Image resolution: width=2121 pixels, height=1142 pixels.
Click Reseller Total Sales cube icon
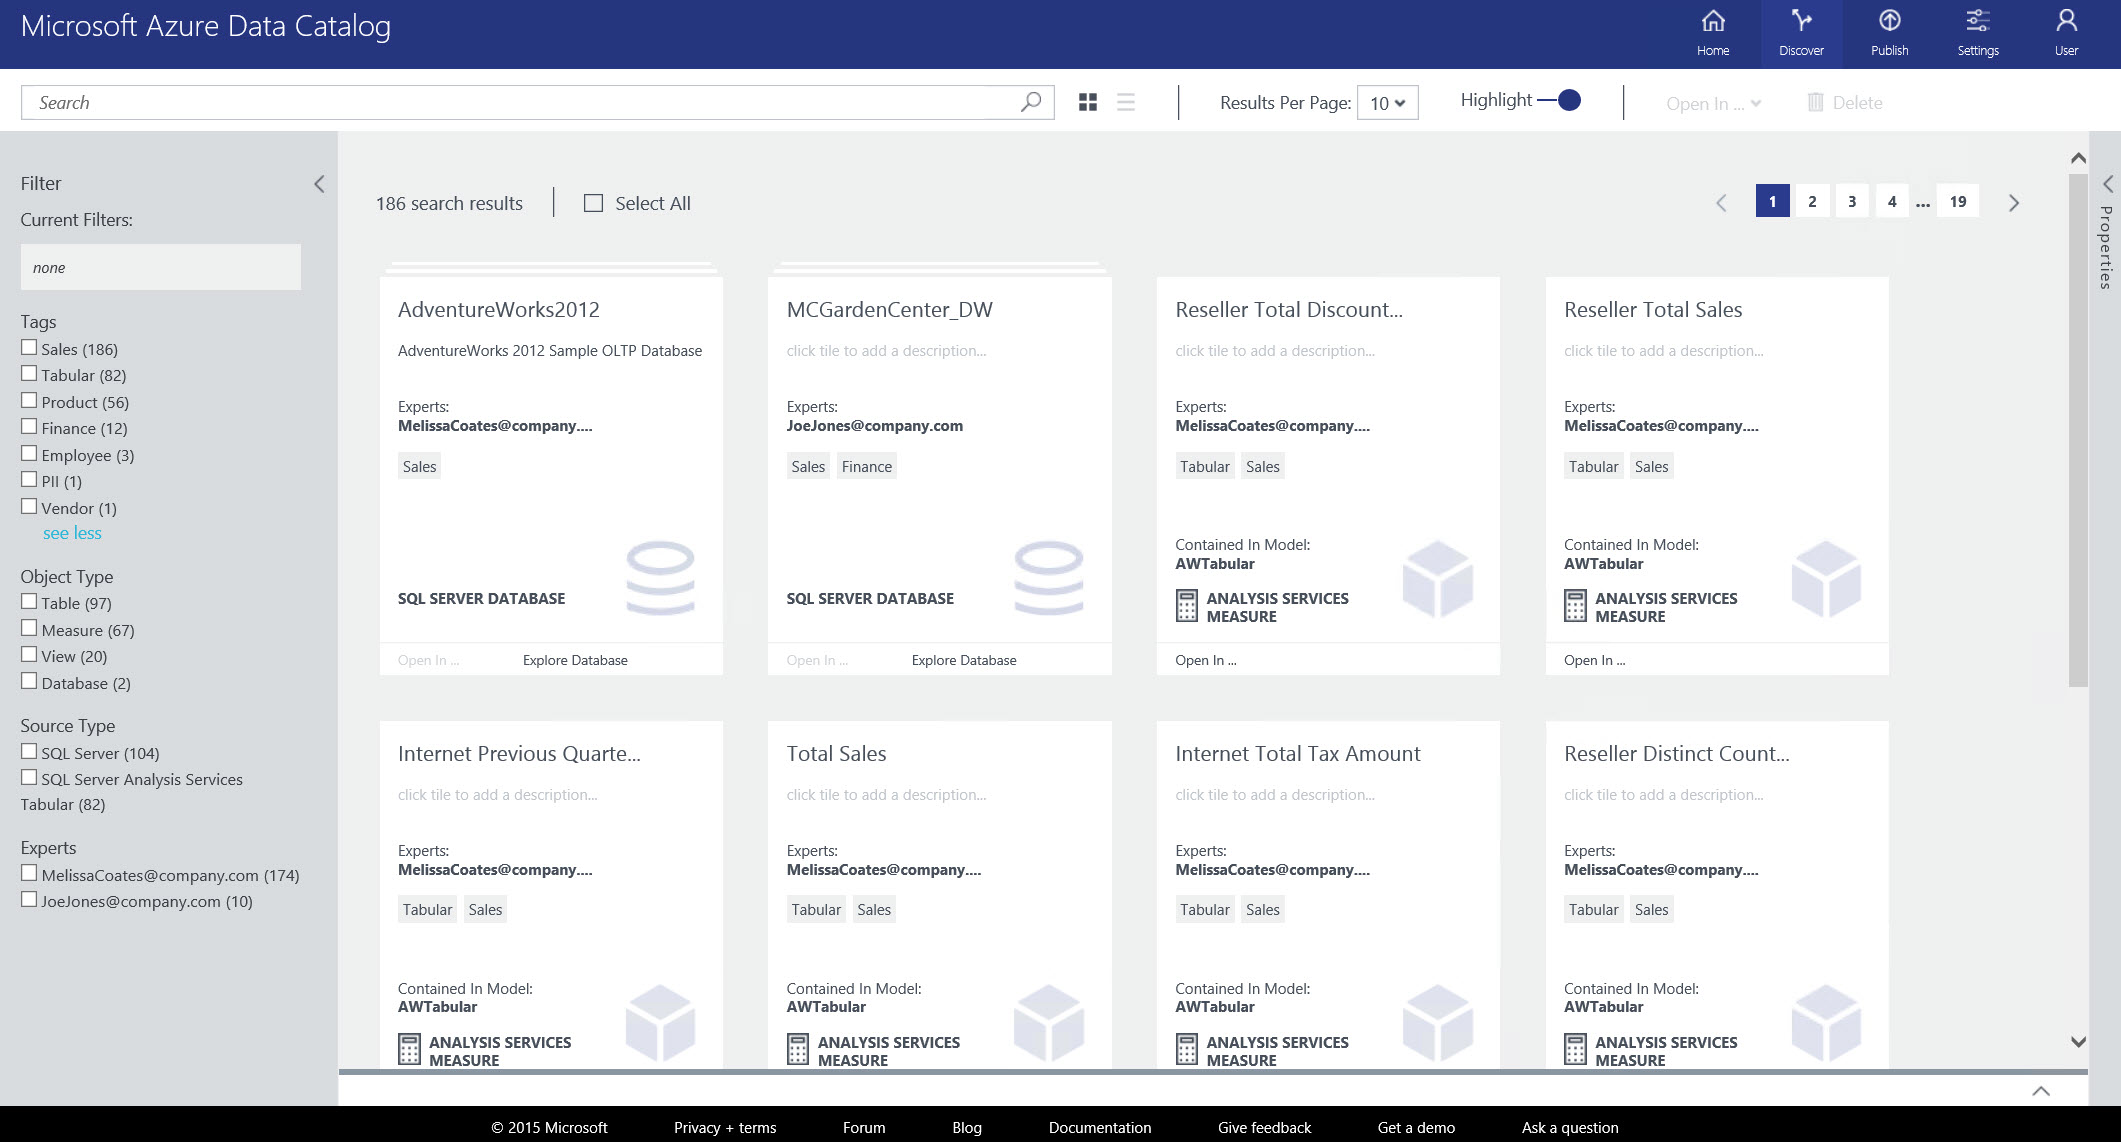1826,579
